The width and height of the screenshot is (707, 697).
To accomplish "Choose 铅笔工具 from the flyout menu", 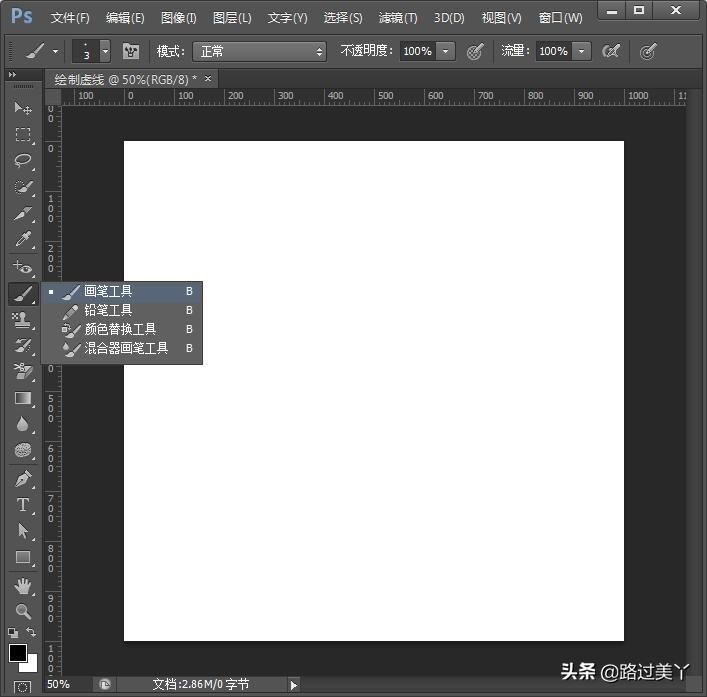I will 108,310.
